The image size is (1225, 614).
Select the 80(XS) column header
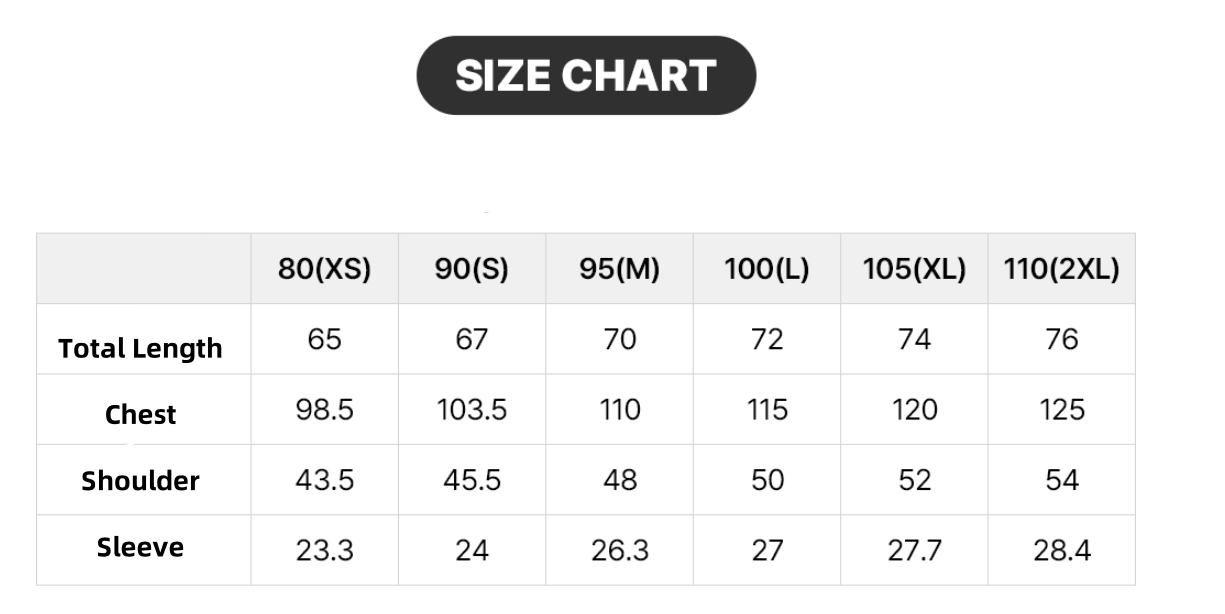[324, 269]
